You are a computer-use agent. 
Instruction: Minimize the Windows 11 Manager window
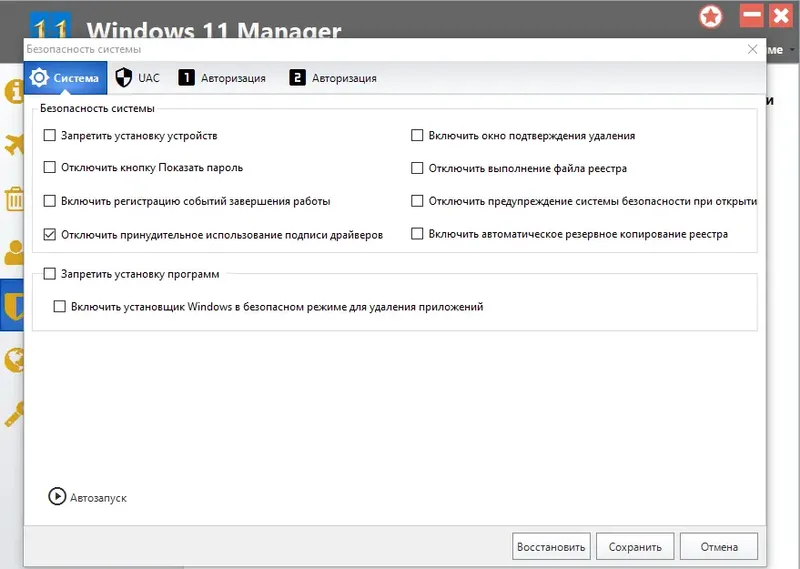pyautogui.click(x=752, y=16)
